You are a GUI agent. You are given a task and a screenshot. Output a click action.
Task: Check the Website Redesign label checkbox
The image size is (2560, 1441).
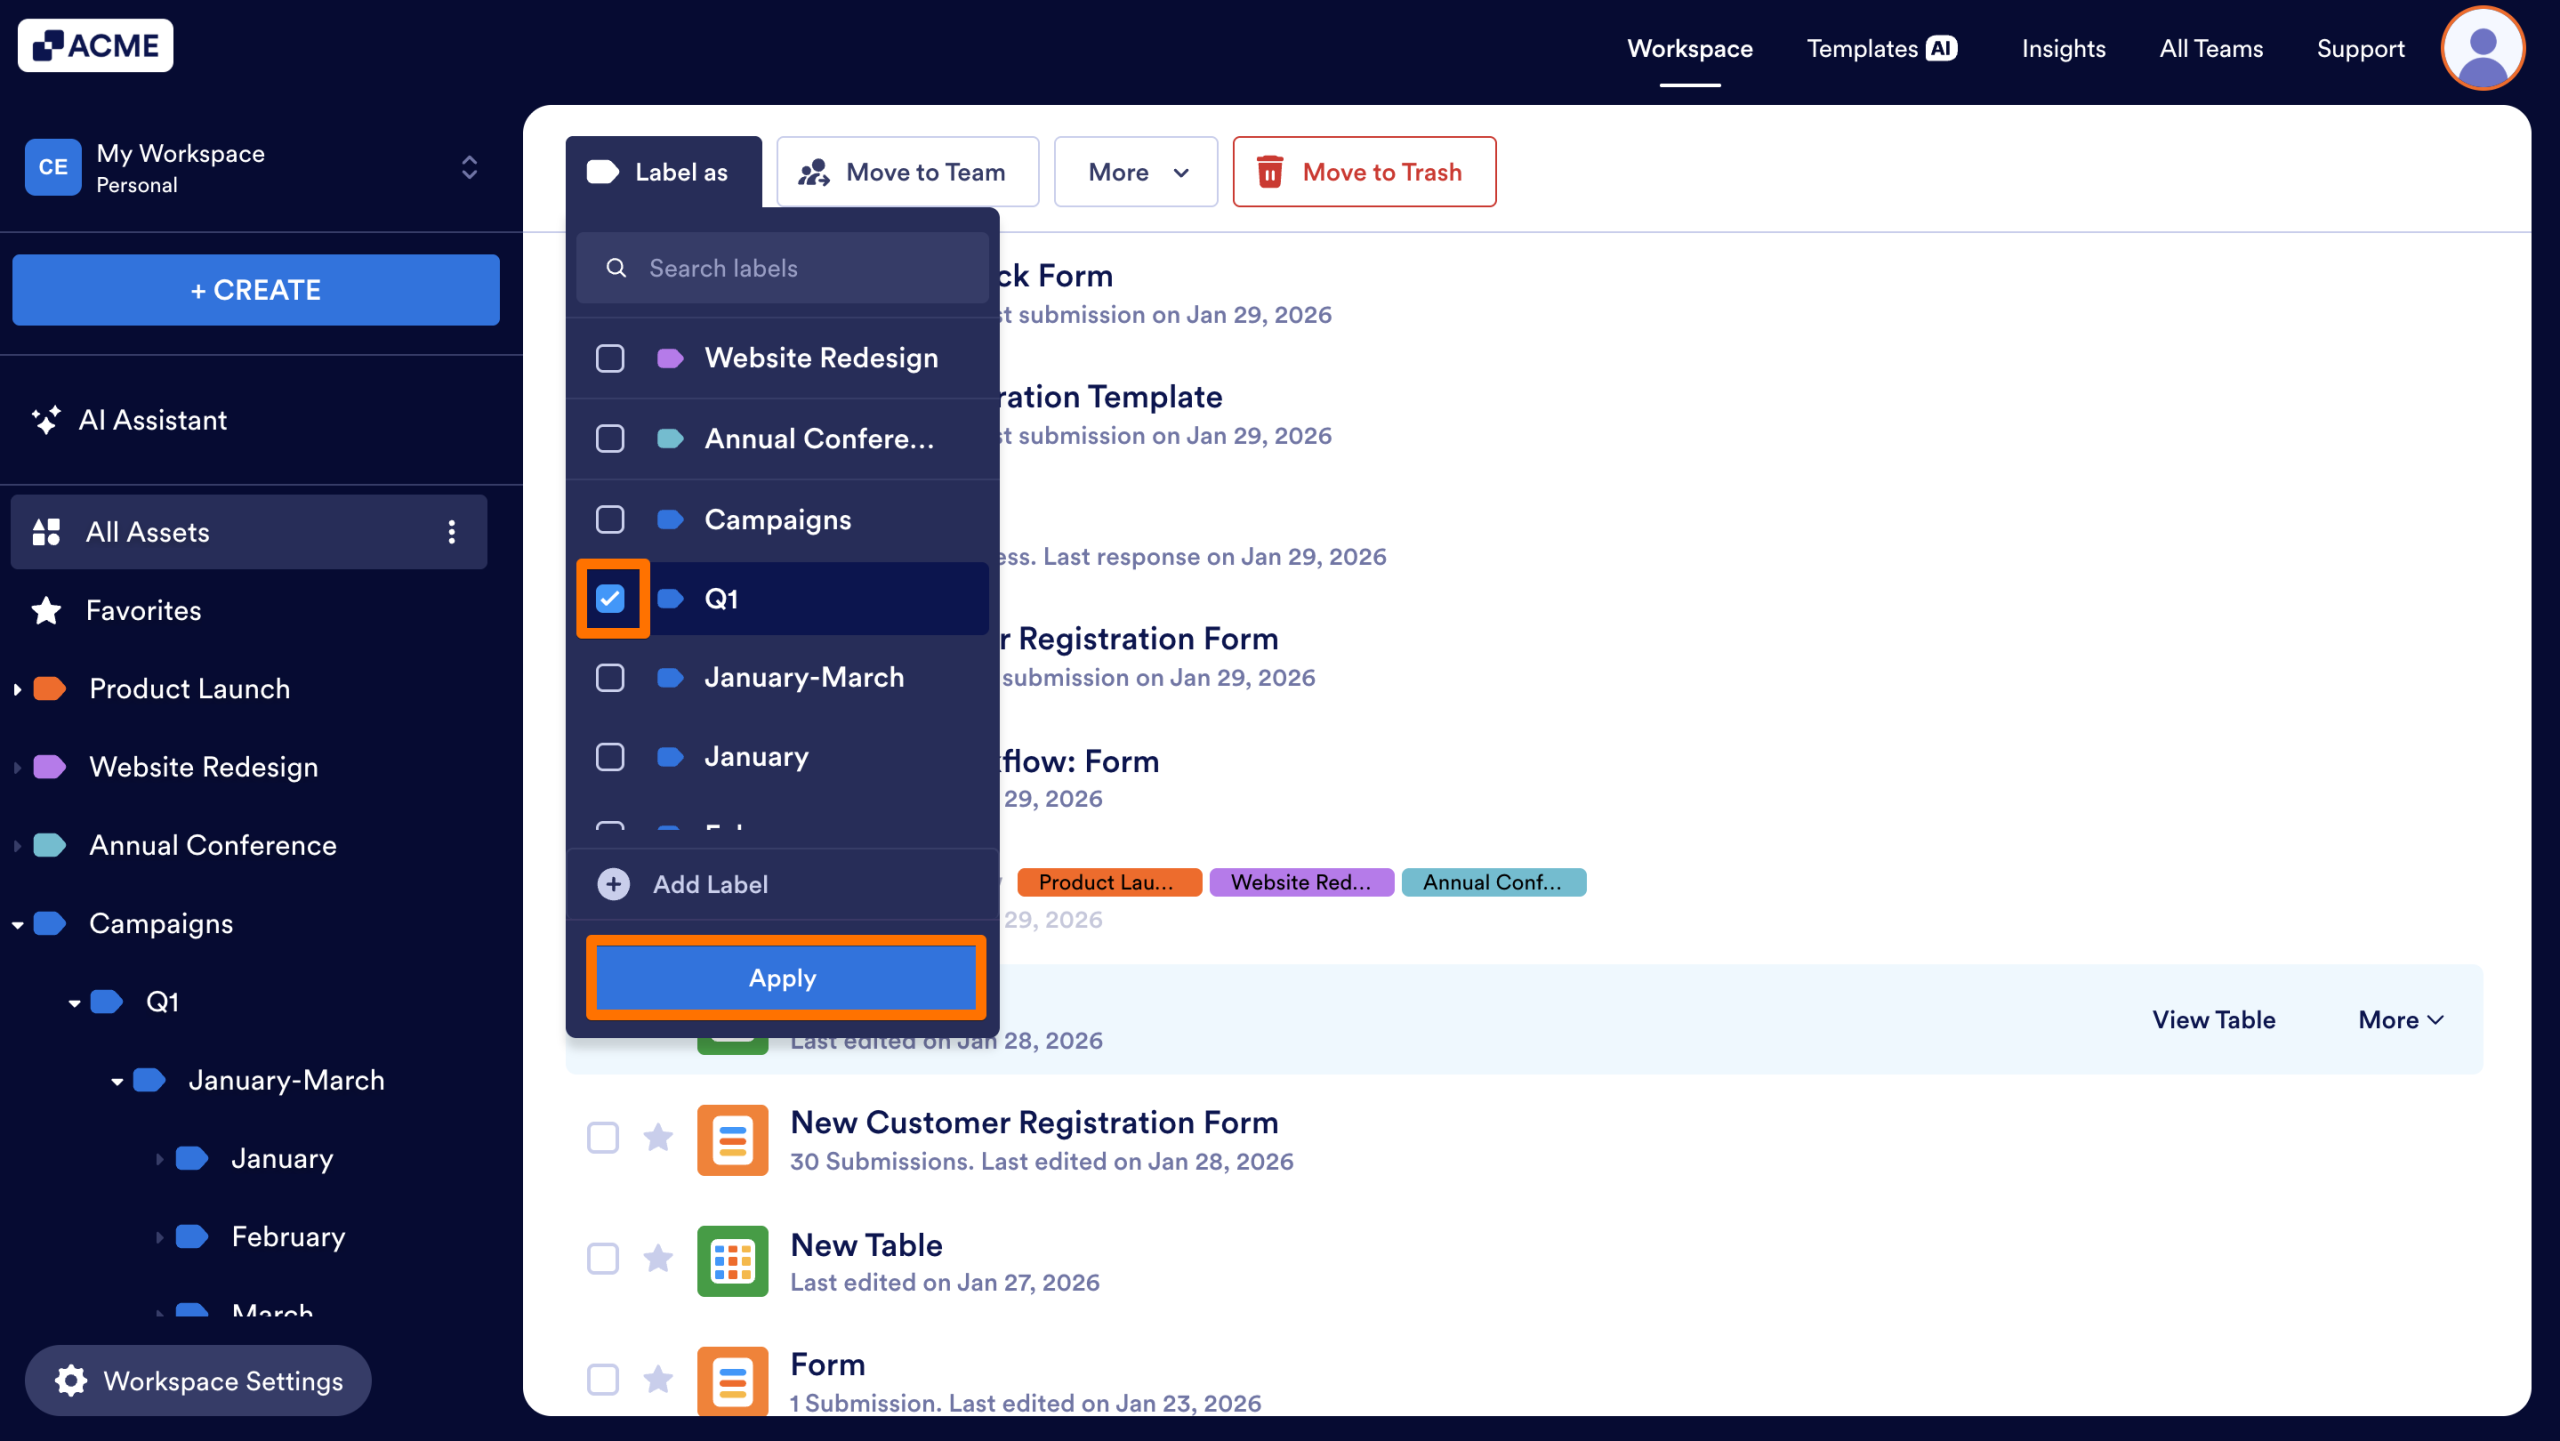coord(610,358)
